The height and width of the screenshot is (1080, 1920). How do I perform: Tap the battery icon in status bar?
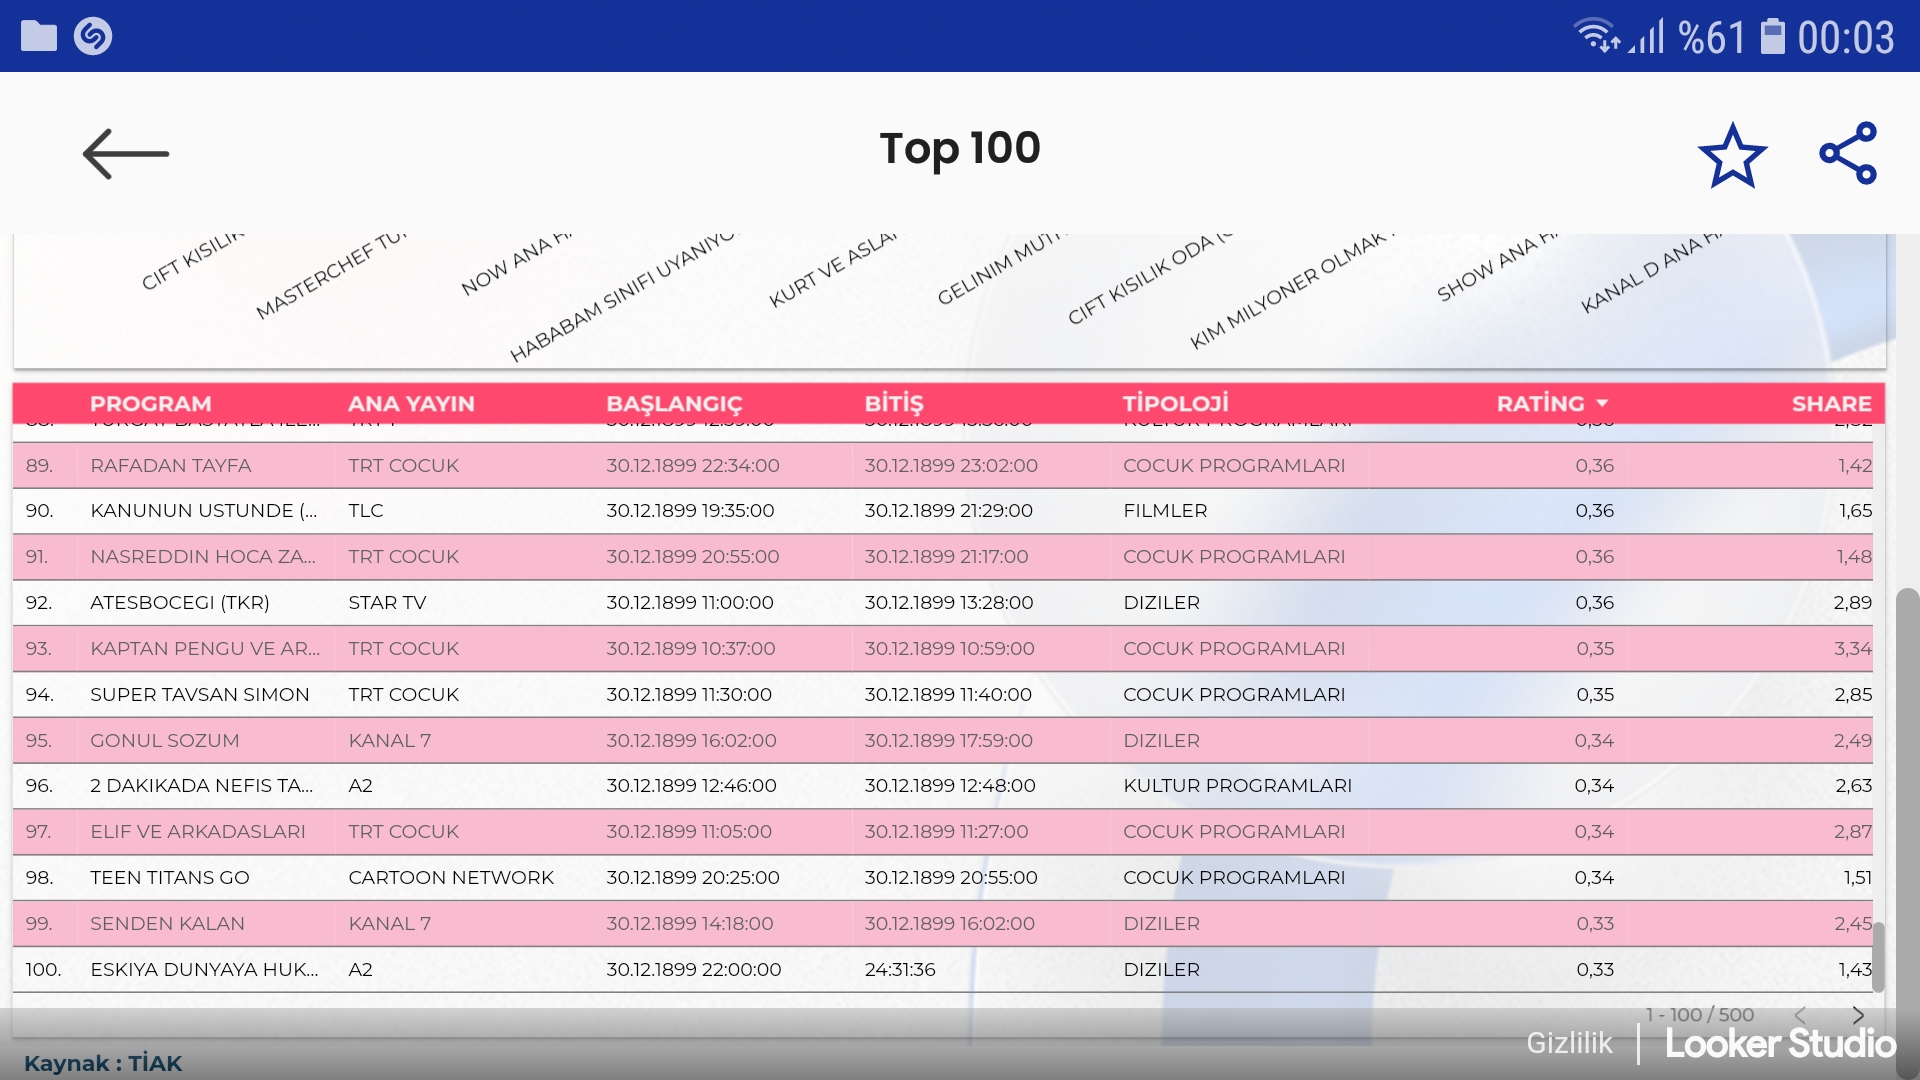click(1772, 37)
